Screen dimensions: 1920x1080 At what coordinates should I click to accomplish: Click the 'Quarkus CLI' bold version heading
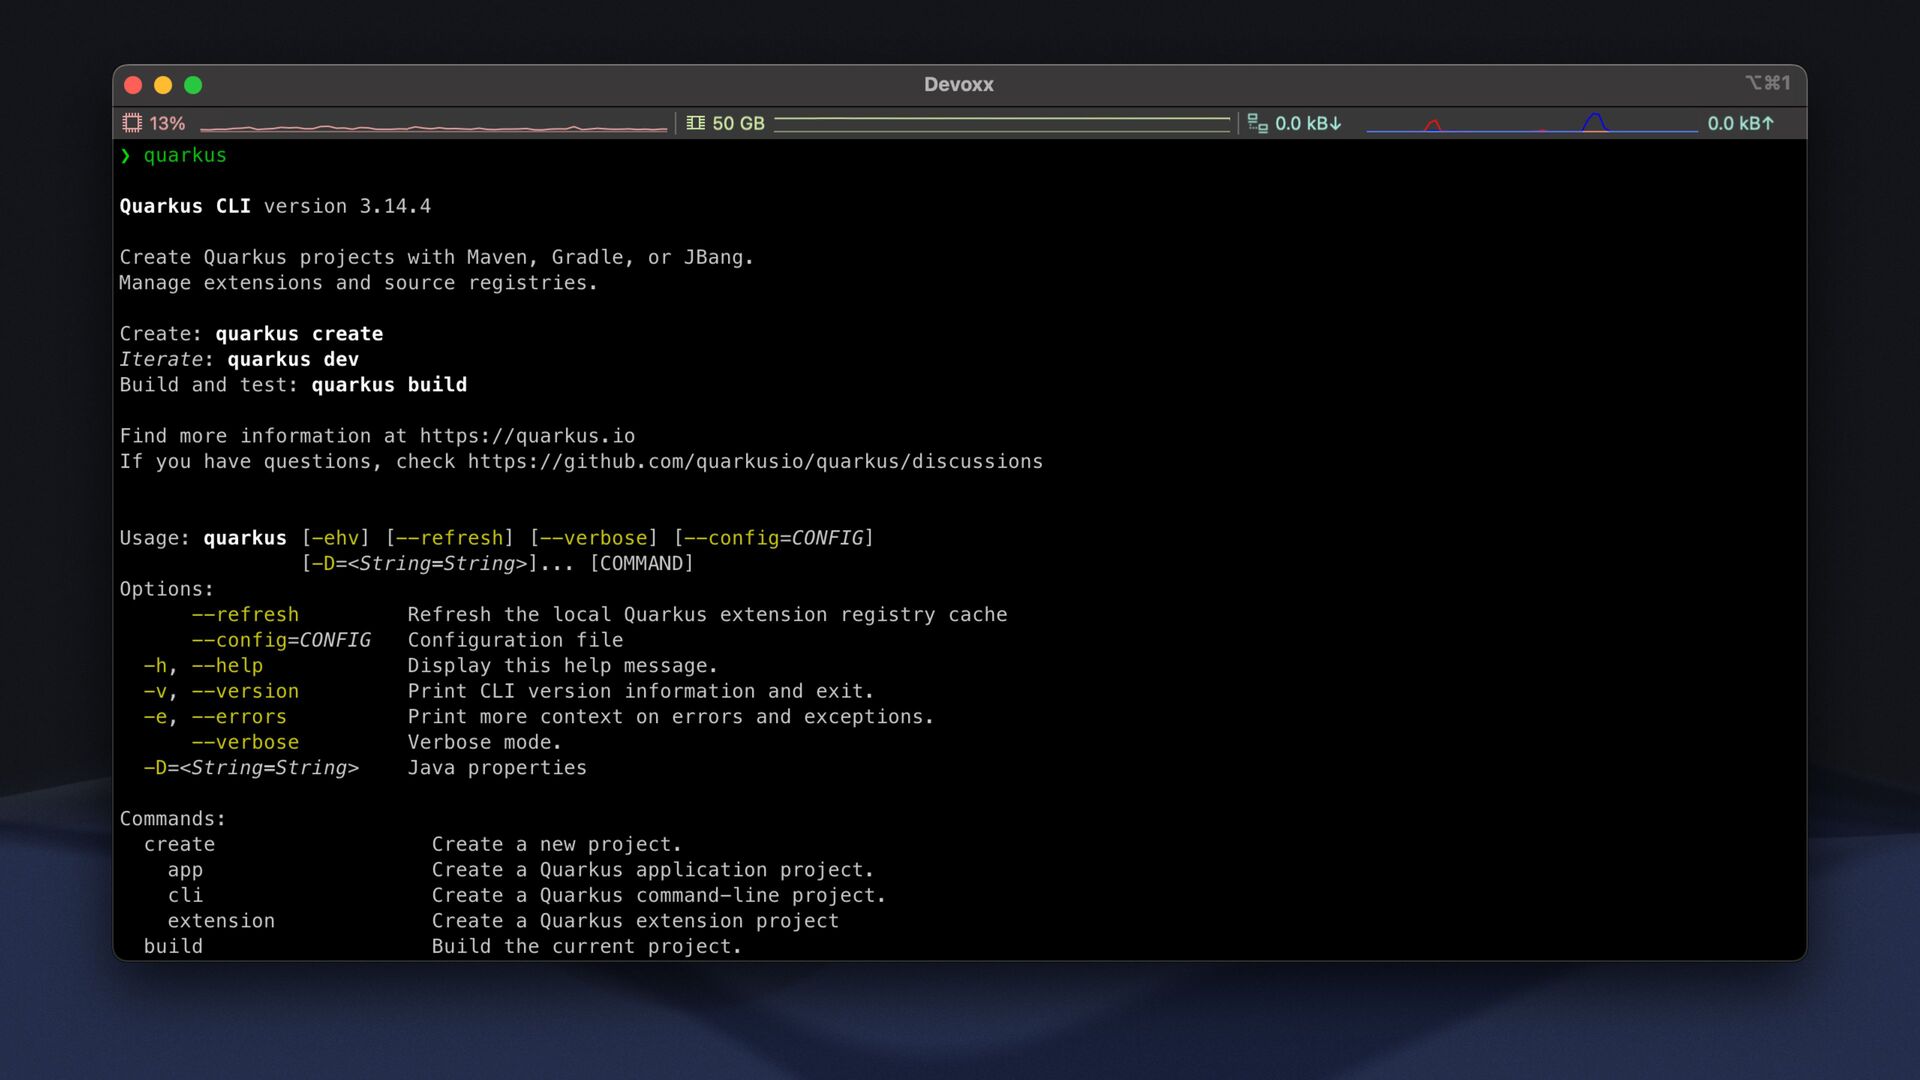click(x=185, y=206)
